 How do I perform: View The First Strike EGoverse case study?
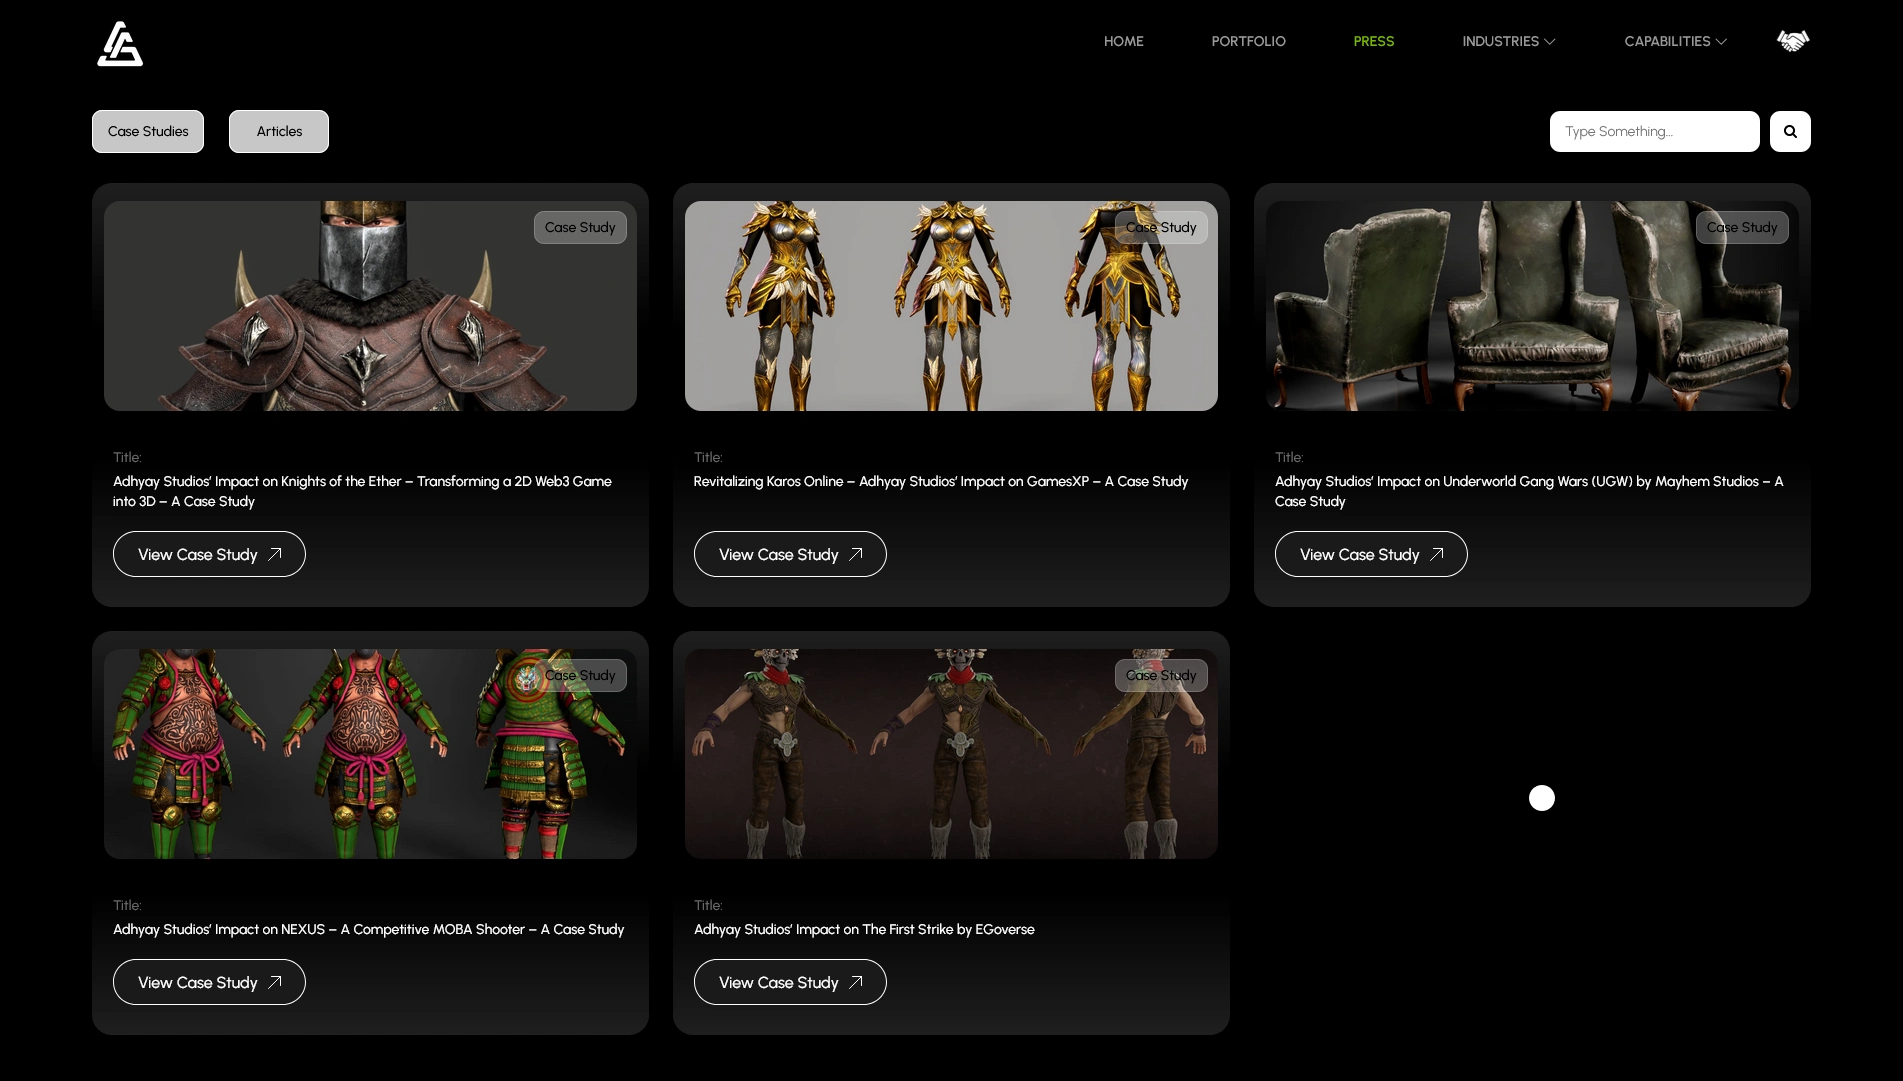coord(790,982)
